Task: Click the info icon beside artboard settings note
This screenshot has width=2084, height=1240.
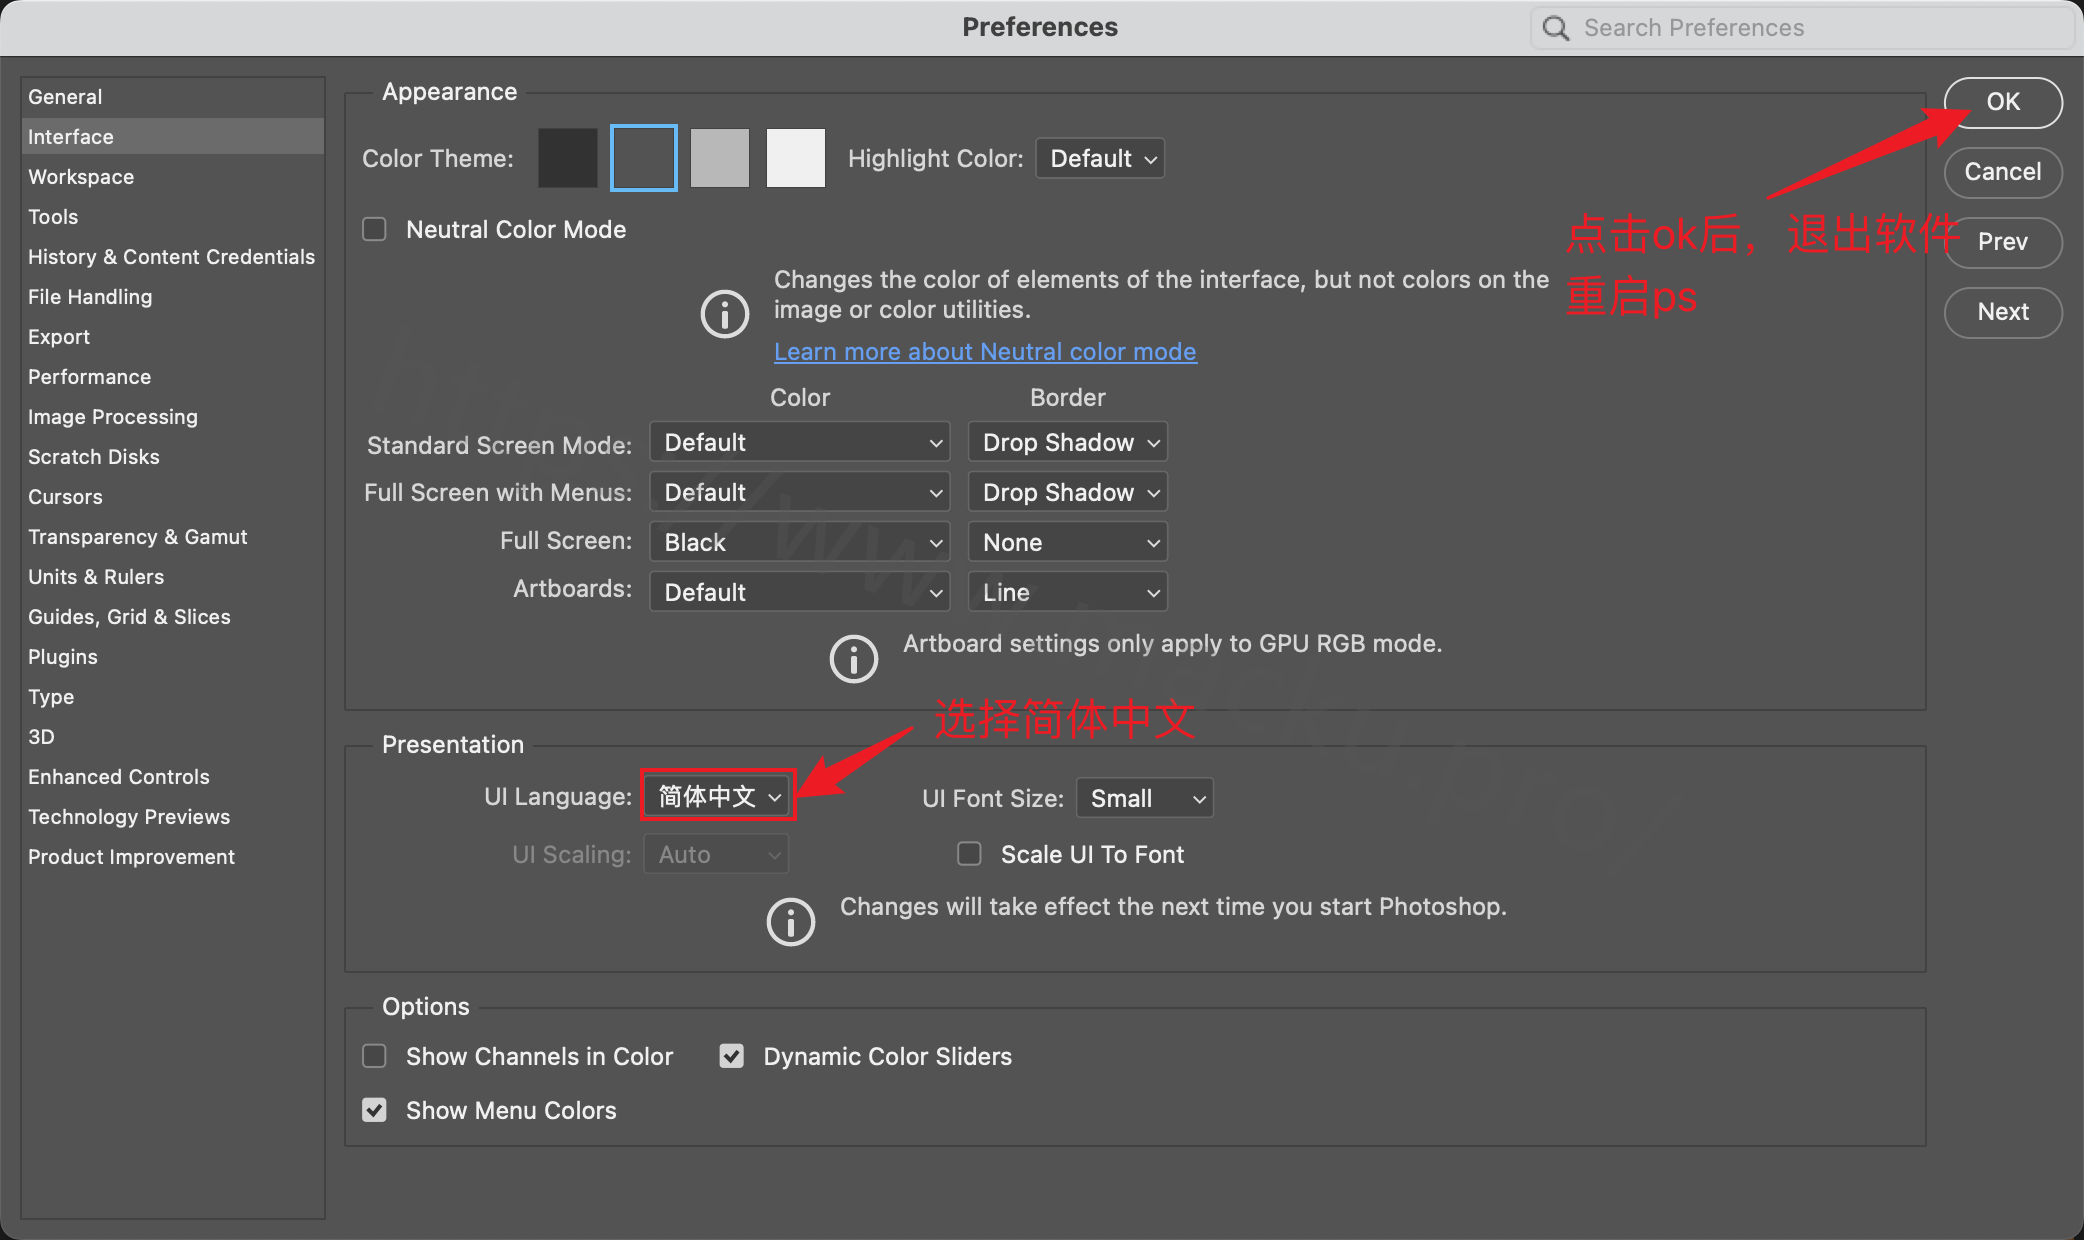Action: point(853,658)
